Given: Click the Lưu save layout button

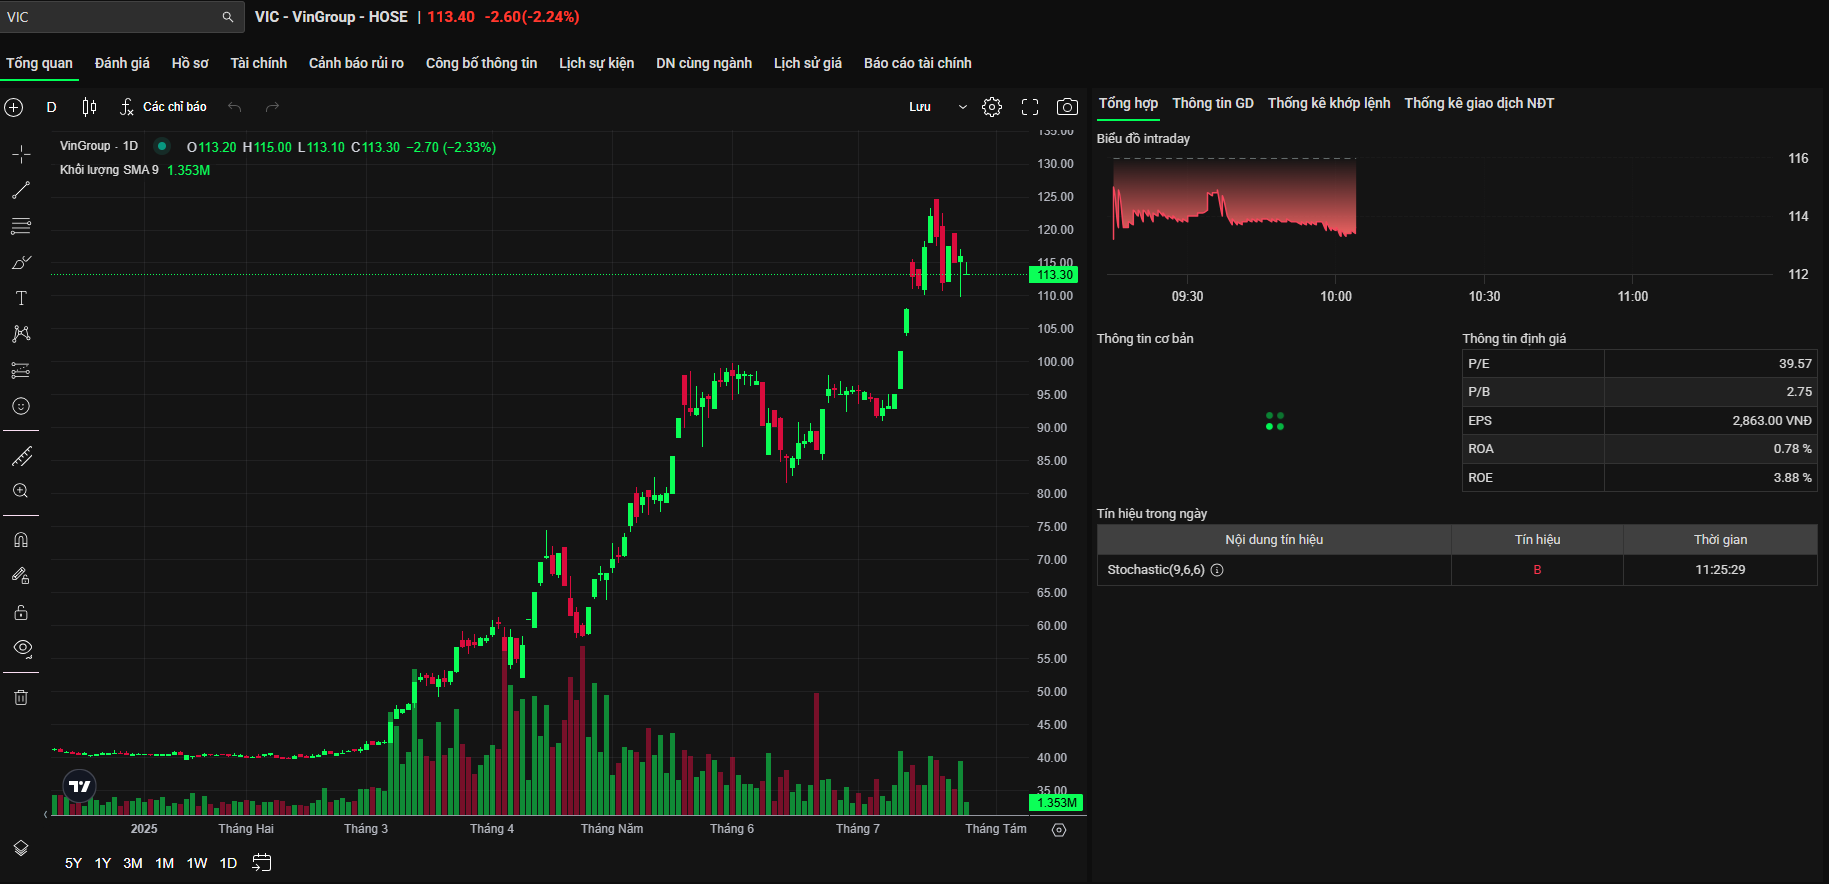Looking at the screenshot, I should point(920,107).
